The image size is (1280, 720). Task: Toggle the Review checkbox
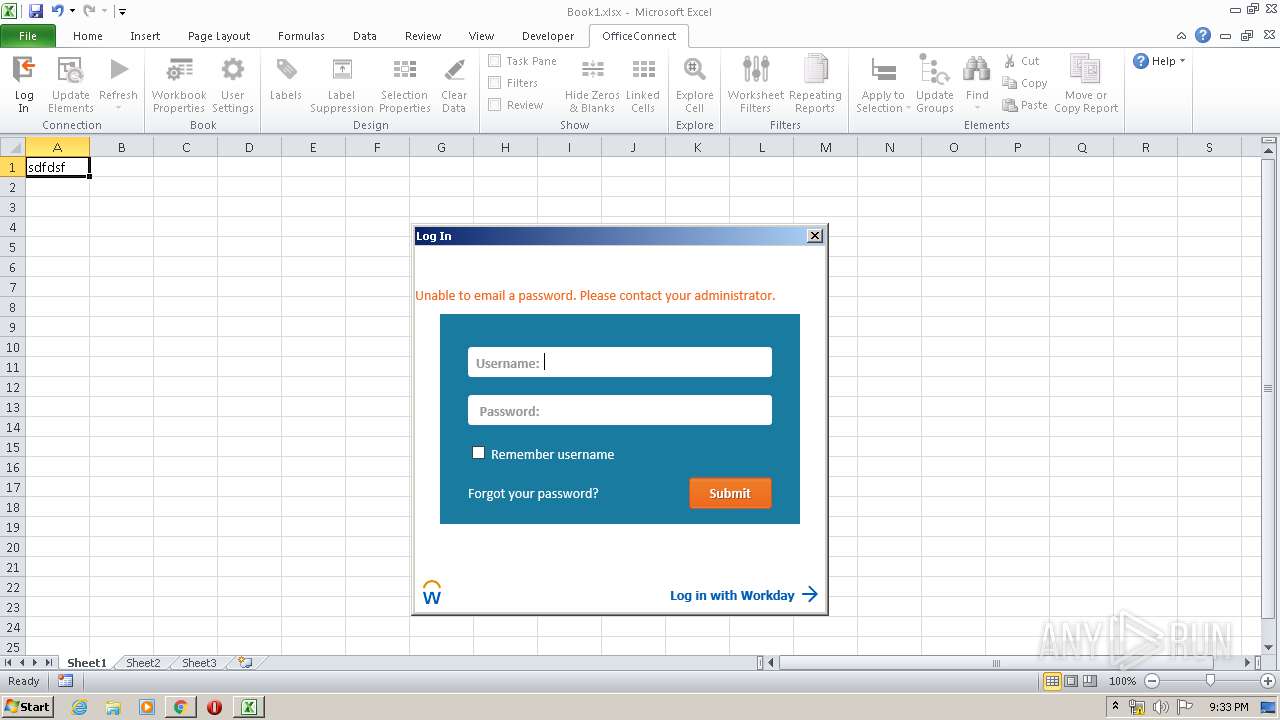[494, 105]
